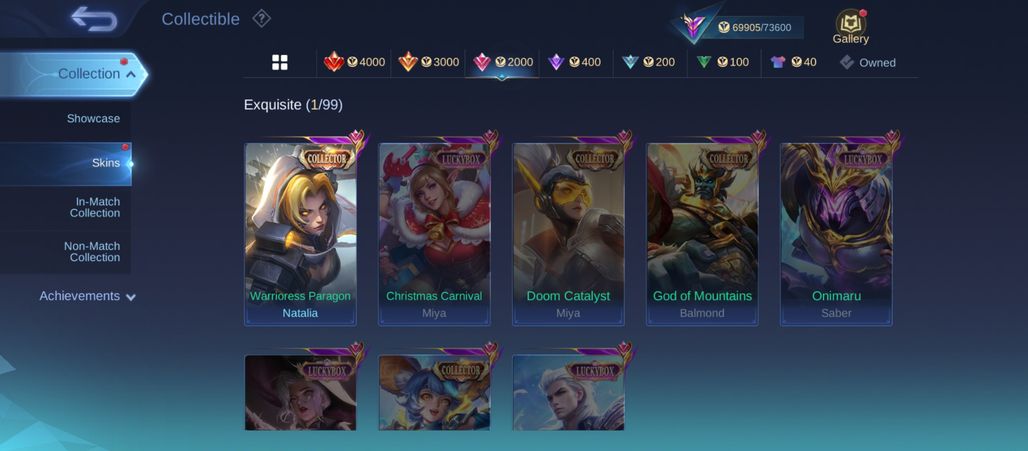The width and height of the screenshot is (1028, 451).
Task: Select the 200-point blue gem tier
Action: 648,62
